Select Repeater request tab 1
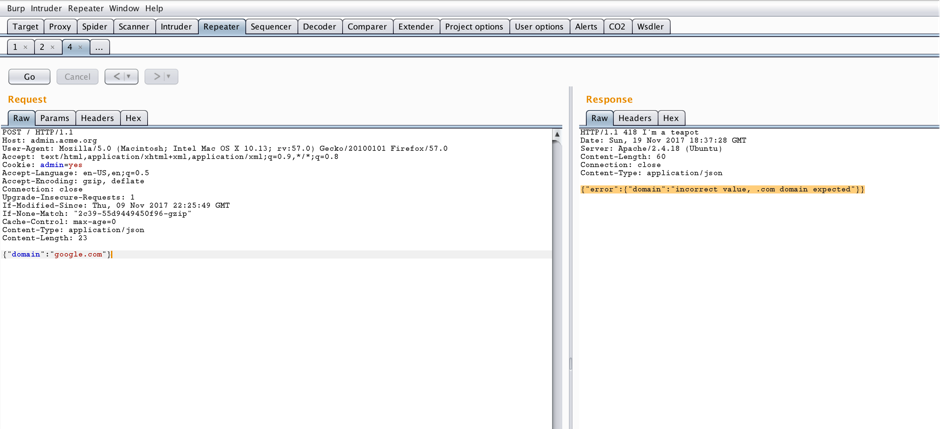This screenshot has width=940, height=429. (15, 47)
